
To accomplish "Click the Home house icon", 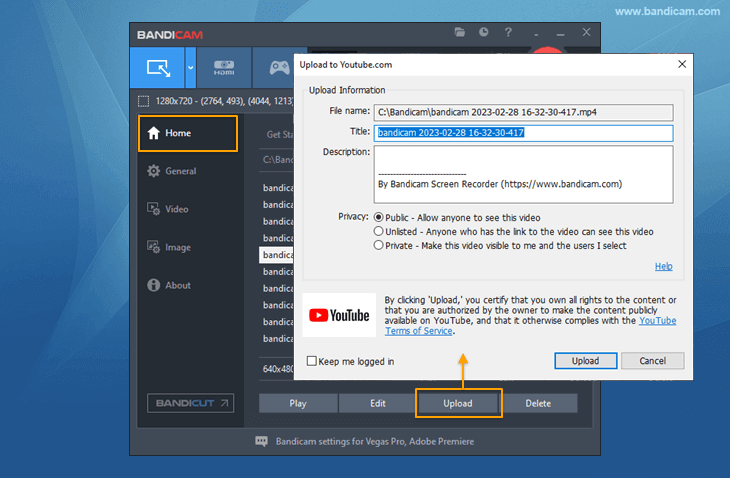I will pyautogui.click(x=154, y=133).
